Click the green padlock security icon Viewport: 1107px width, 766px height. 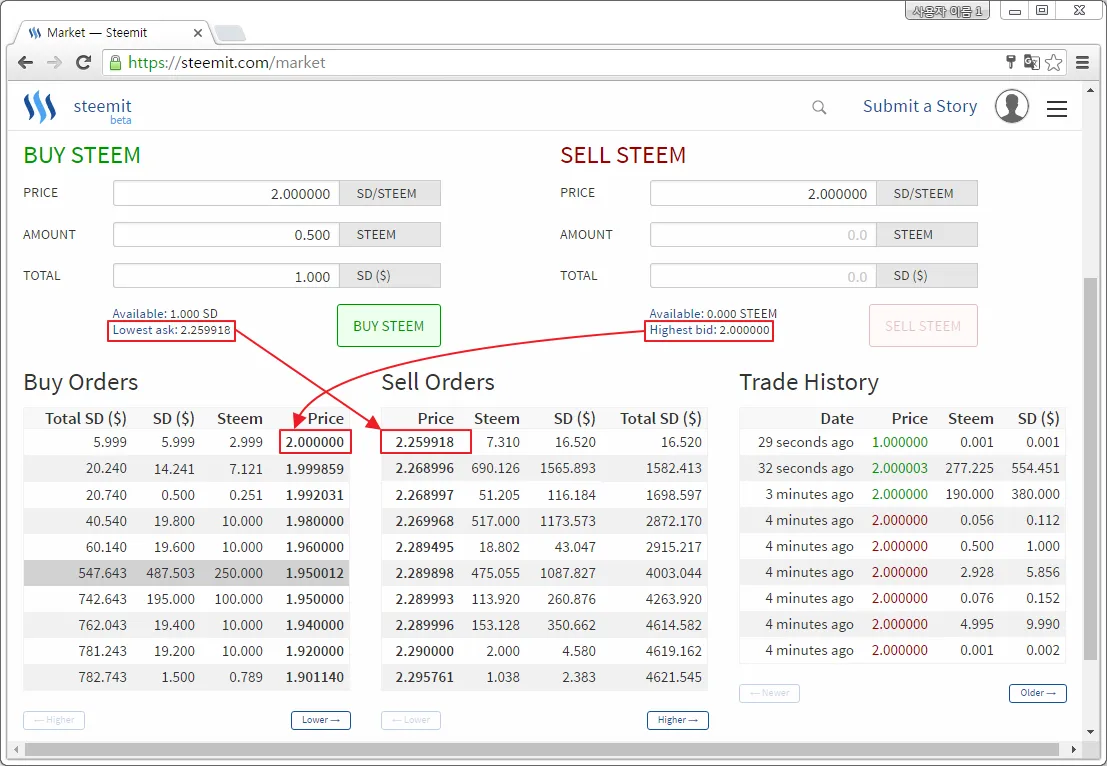(x=115, y=63)
